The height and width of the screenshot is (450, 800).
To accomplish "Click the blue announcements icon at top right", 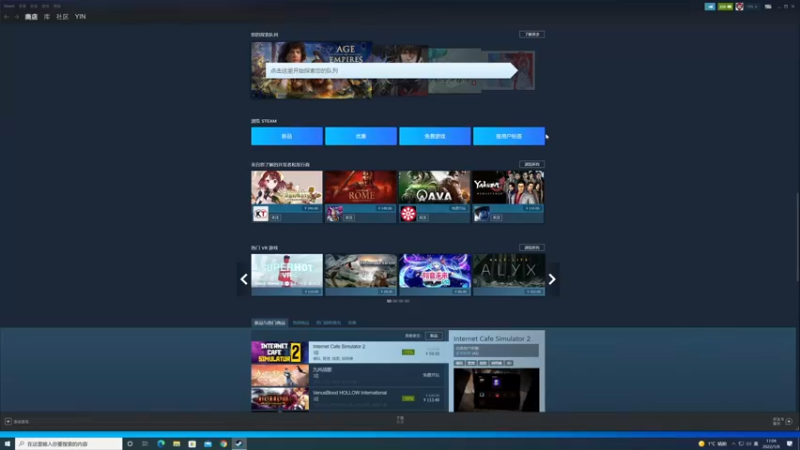I will pos(710,7).
